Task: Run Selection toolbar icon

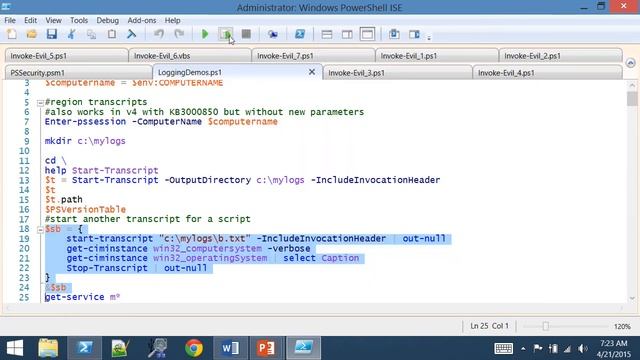Action: pyautogui.click(x=226, y=34)
